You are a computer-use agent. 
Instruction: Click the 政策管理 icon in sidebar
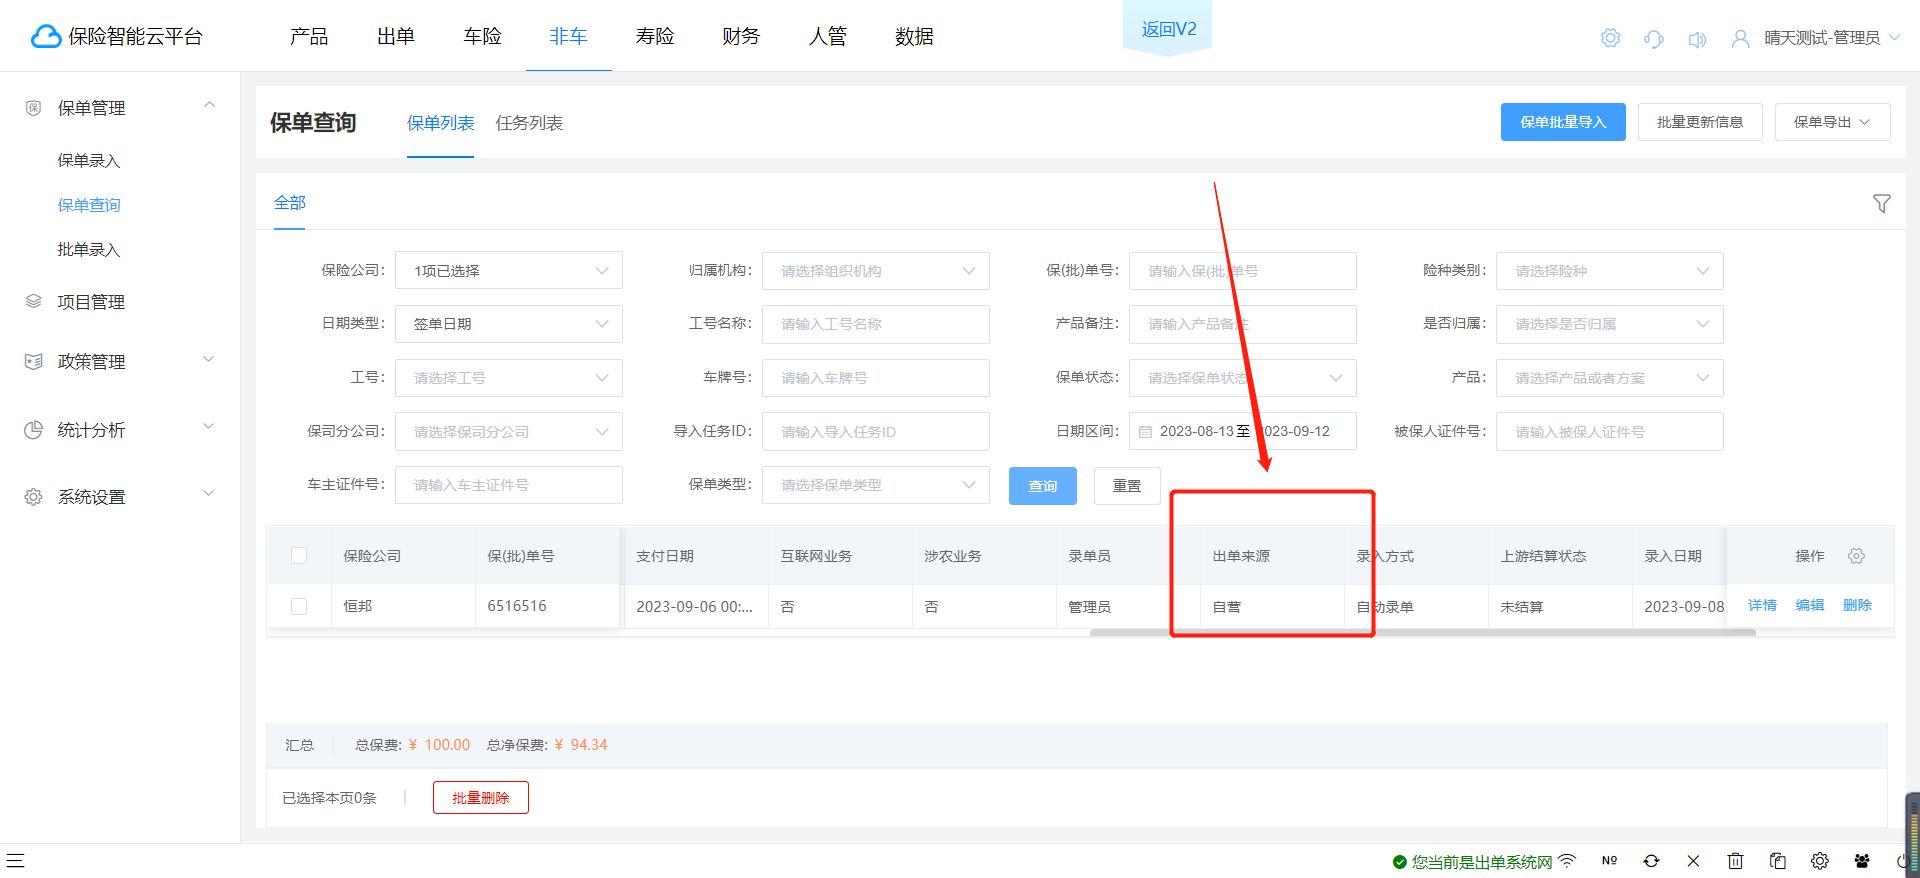tap(33, 361)
